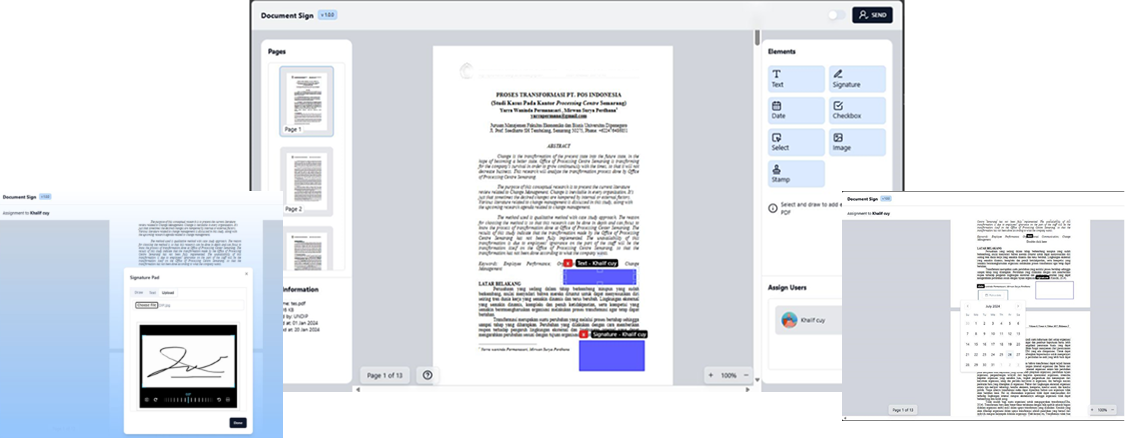Zoom out with the minus icon in main window
The image size is (1125, 438).
coord(746,376)
